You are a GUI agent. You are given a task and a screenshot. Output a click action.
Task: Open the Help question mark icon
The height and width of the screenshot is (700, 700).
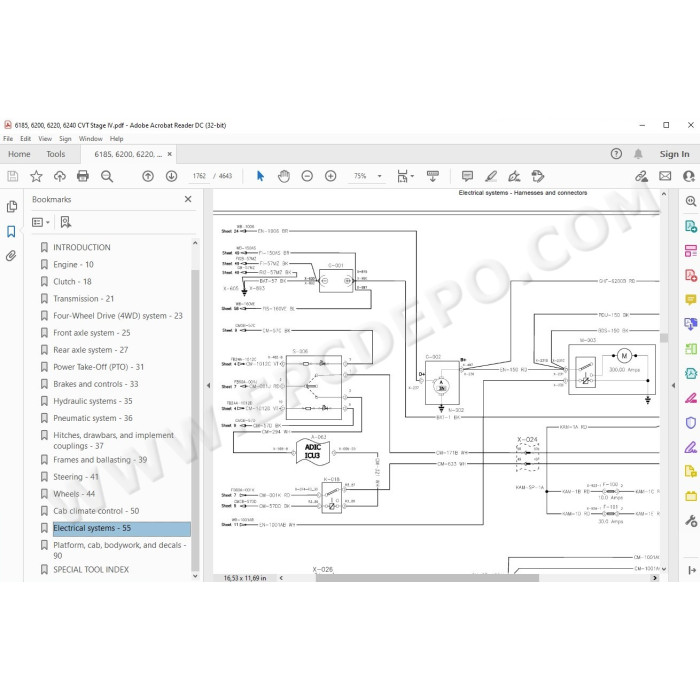(x=616, y=154)
